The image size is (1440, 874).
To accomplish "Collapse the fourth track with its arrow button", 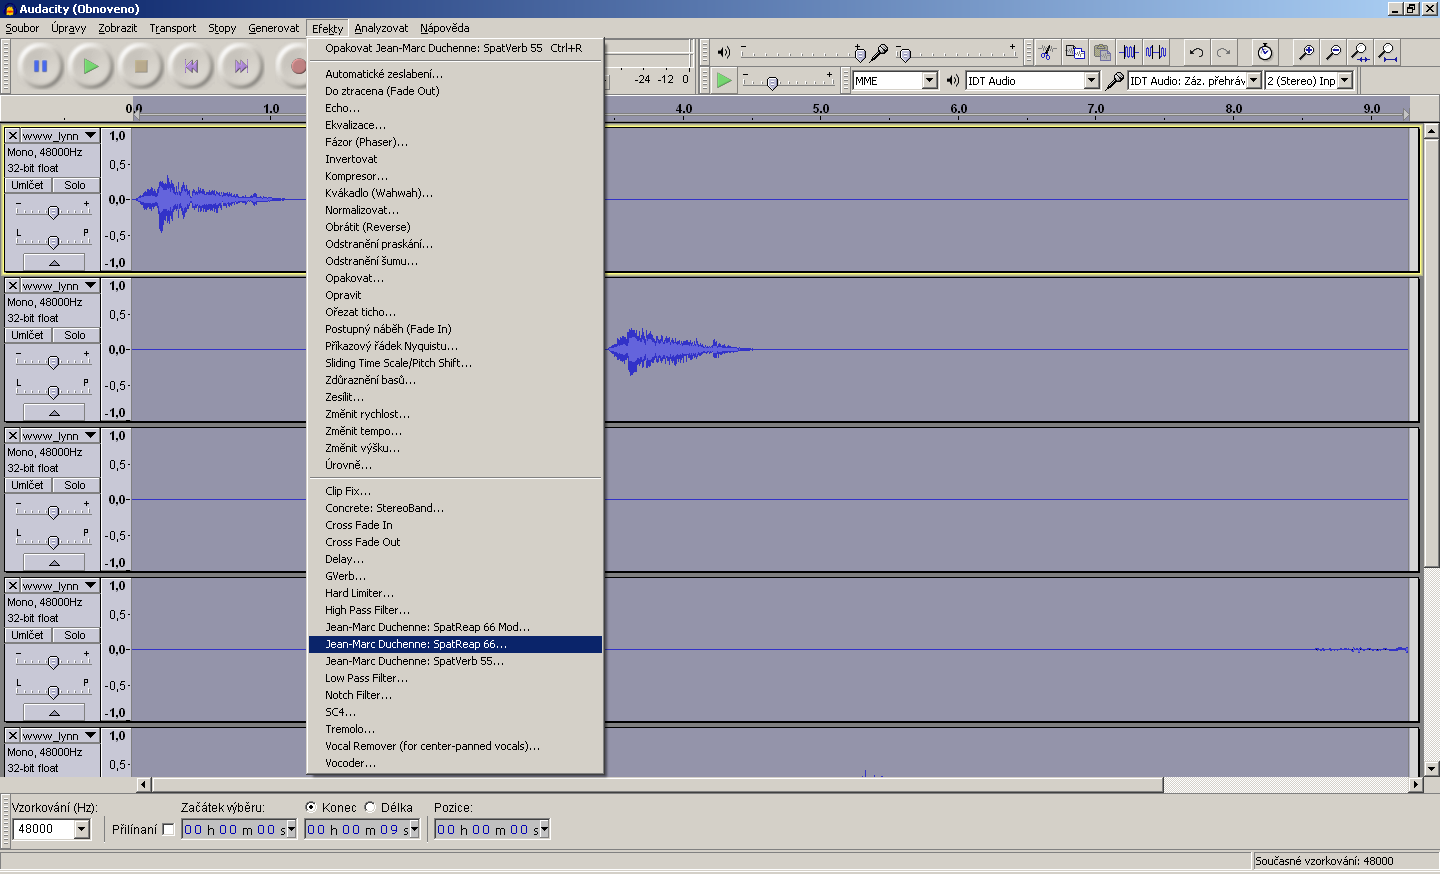I will pos(54,712).
